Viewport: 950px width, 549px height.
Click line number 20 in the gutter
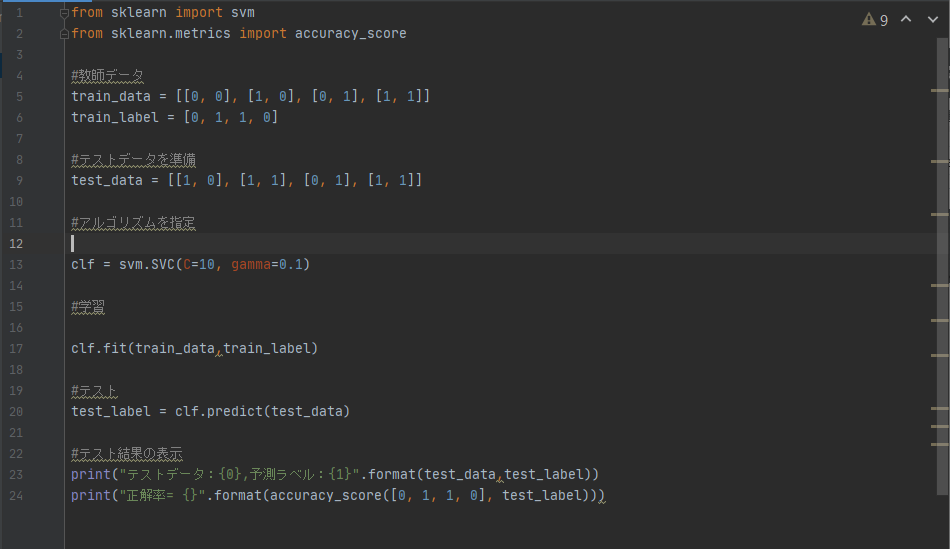[16, 411]
